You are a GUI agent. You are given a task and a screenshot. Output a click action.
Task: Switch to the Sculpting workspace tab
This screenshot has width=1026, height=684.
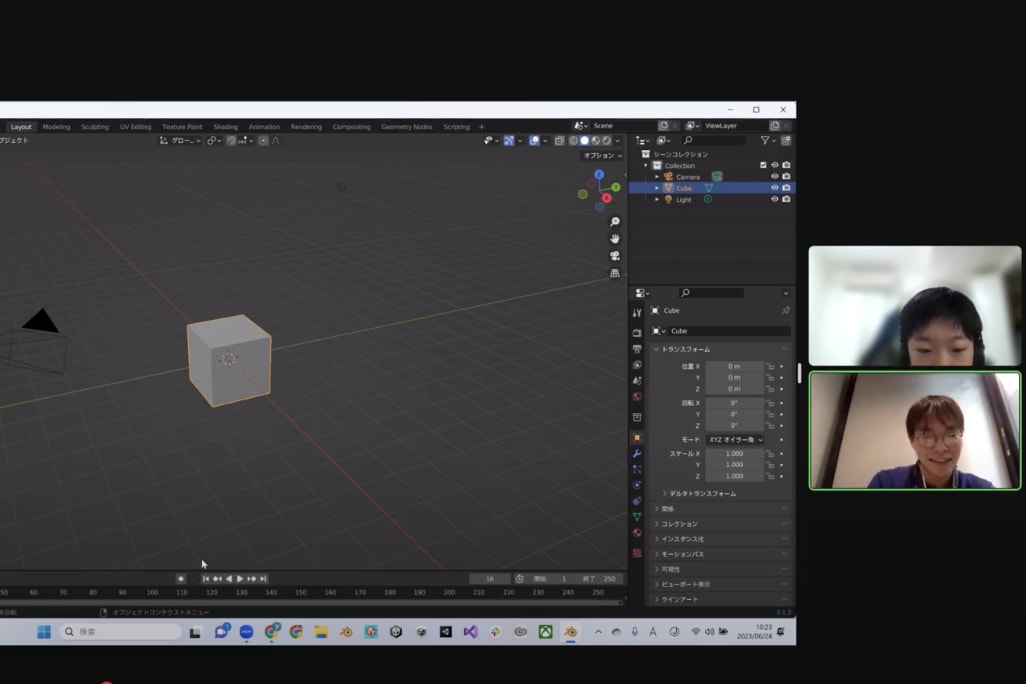pos(95,127)
